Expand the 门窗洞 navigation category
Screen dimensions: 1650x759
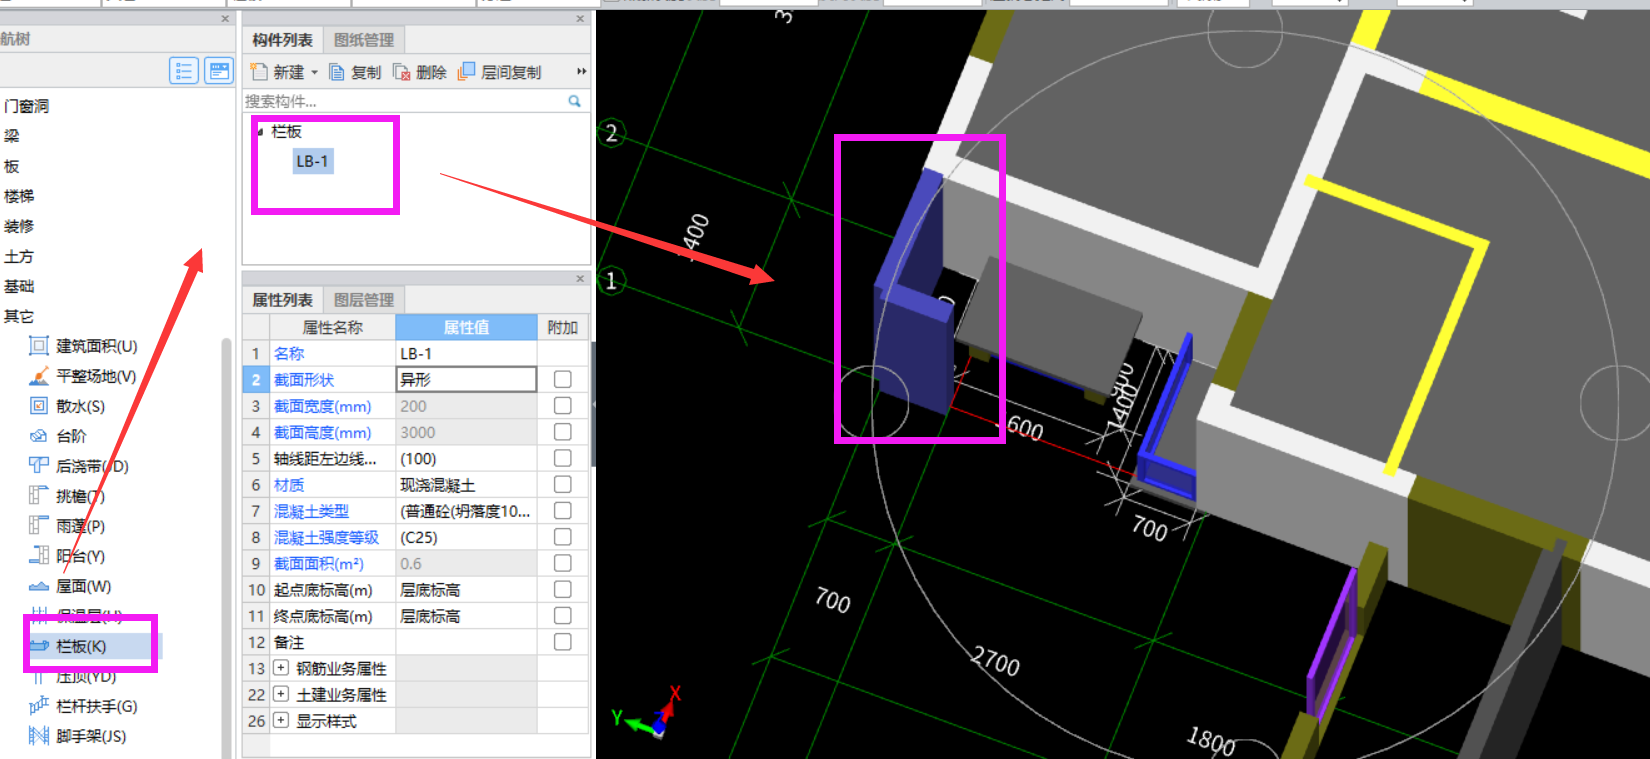tap(26, 106)
